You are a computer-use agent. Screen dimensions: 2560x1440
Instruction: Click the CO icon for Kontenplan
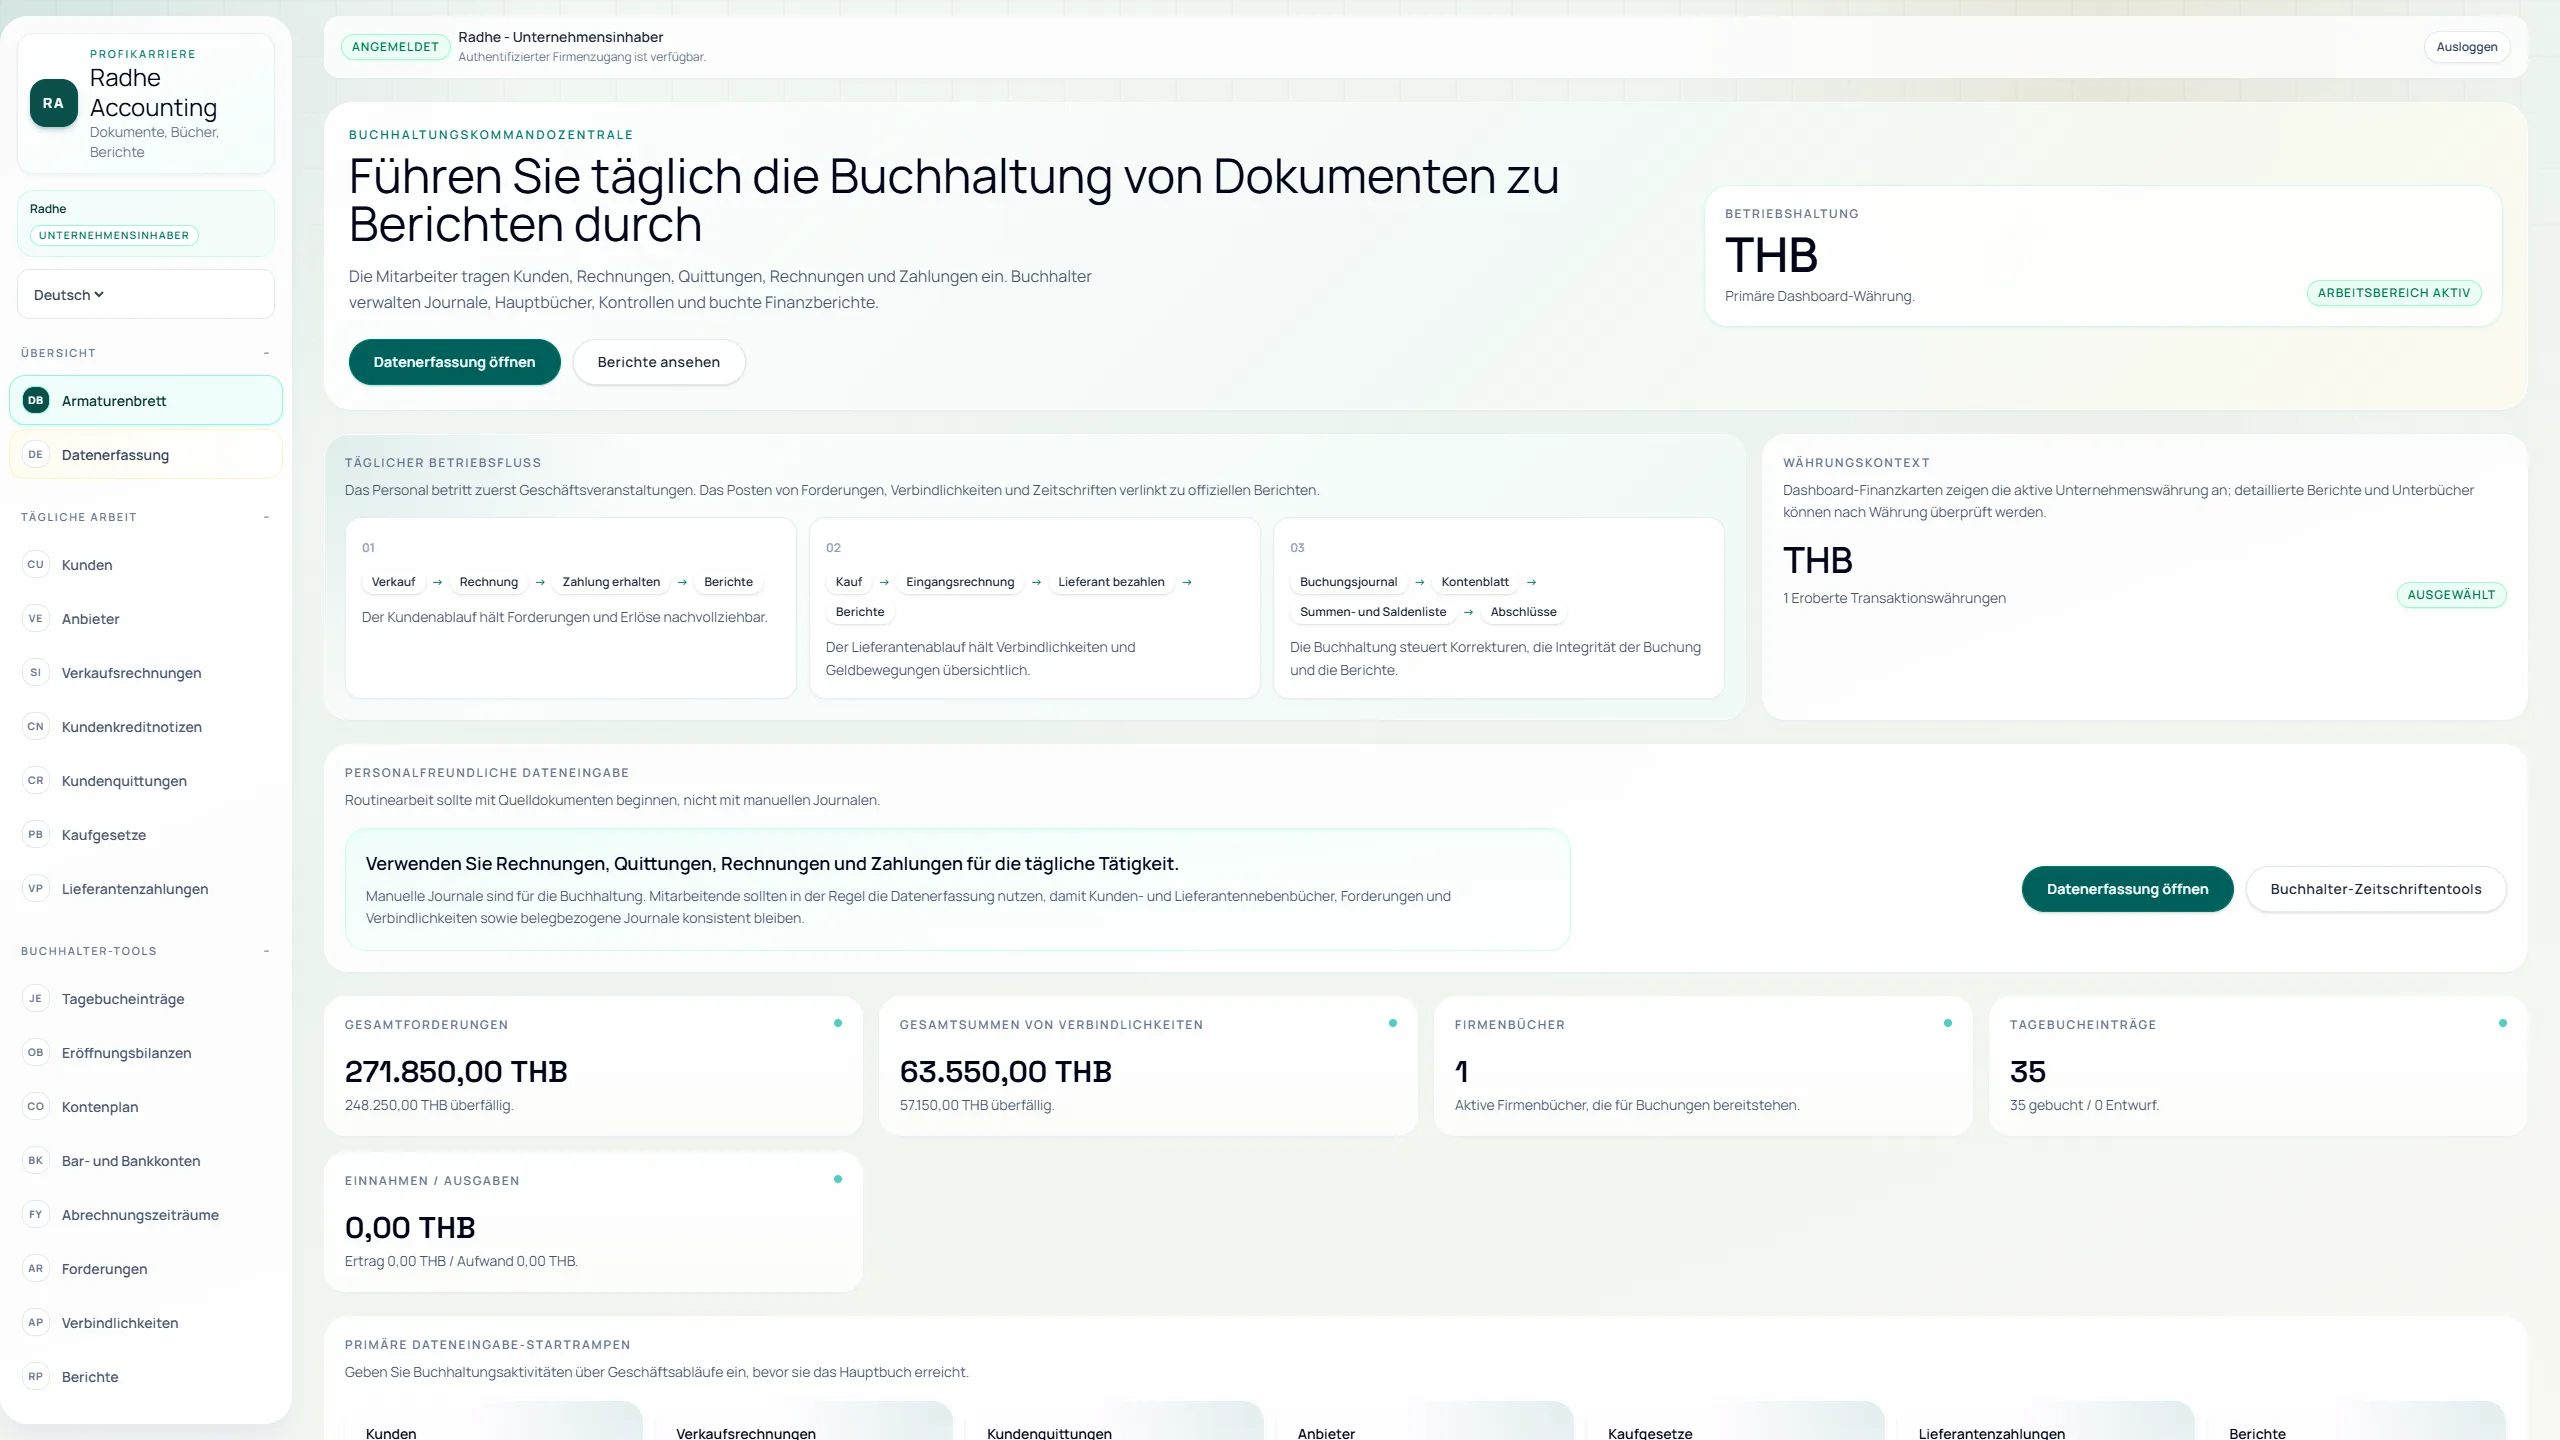(x=36, y=1106)
